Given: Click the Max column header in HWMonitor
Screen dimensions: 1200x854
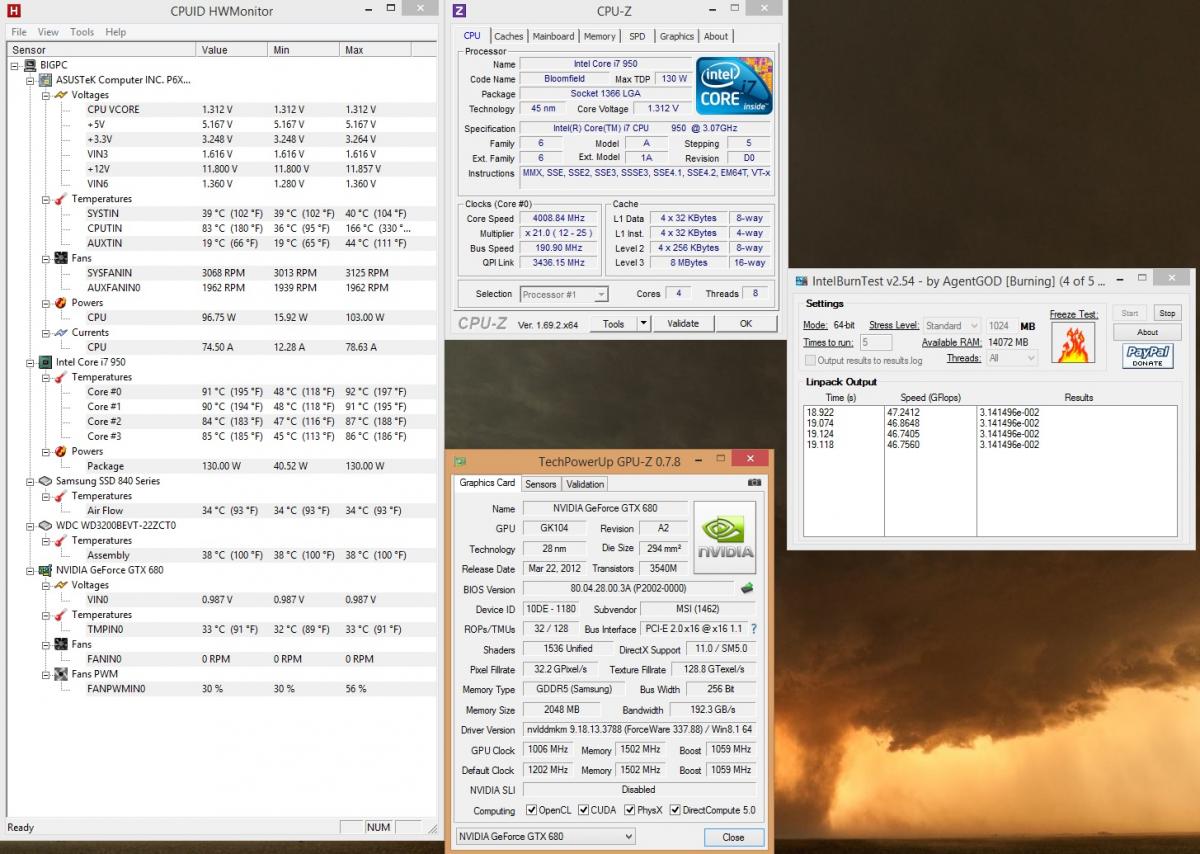Looking at the screenshot, I should point(375,49).
